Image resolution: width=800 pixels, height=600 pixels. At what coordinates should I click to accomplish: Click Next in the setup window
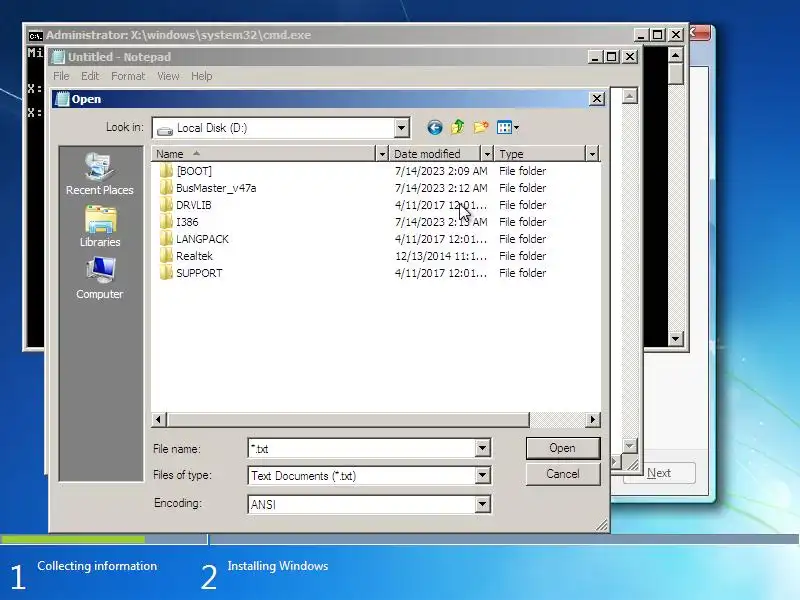659,473
